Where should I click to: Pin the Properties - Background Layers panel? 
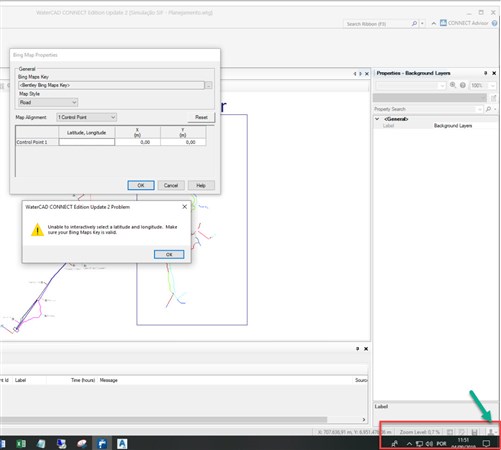pyautogui.click(x=485, y=73)
